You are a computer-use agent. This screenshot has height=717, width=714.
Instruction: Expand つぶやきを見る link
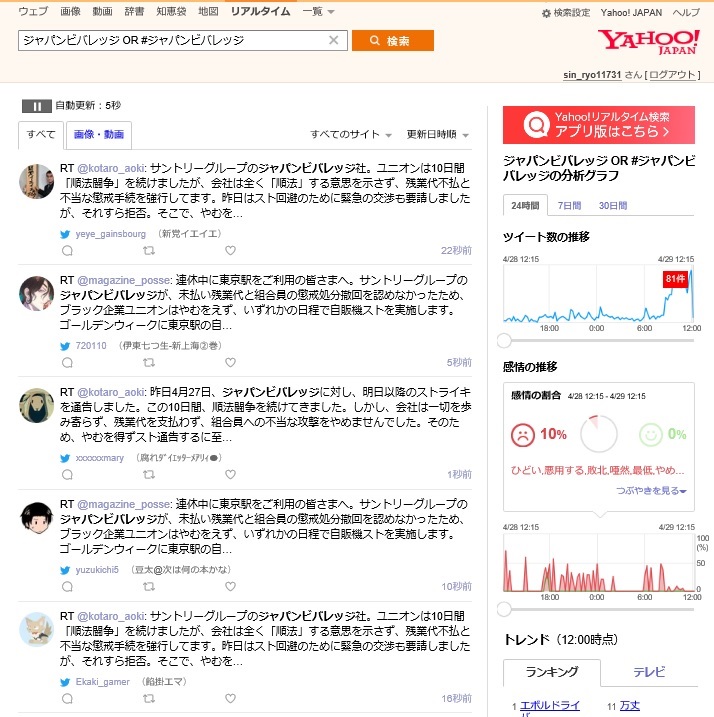pyautogui.click(x=651, y=491)
